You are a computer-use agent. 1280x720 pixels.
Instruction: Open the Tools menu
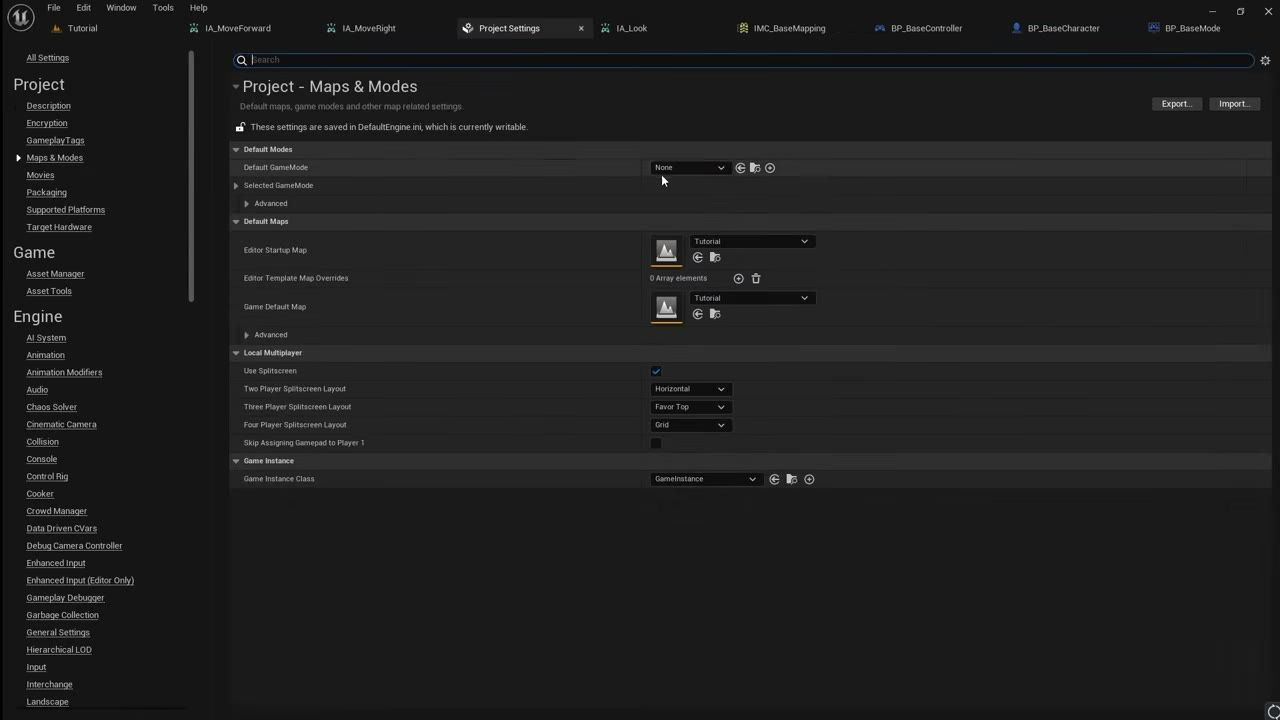point(163,8)
